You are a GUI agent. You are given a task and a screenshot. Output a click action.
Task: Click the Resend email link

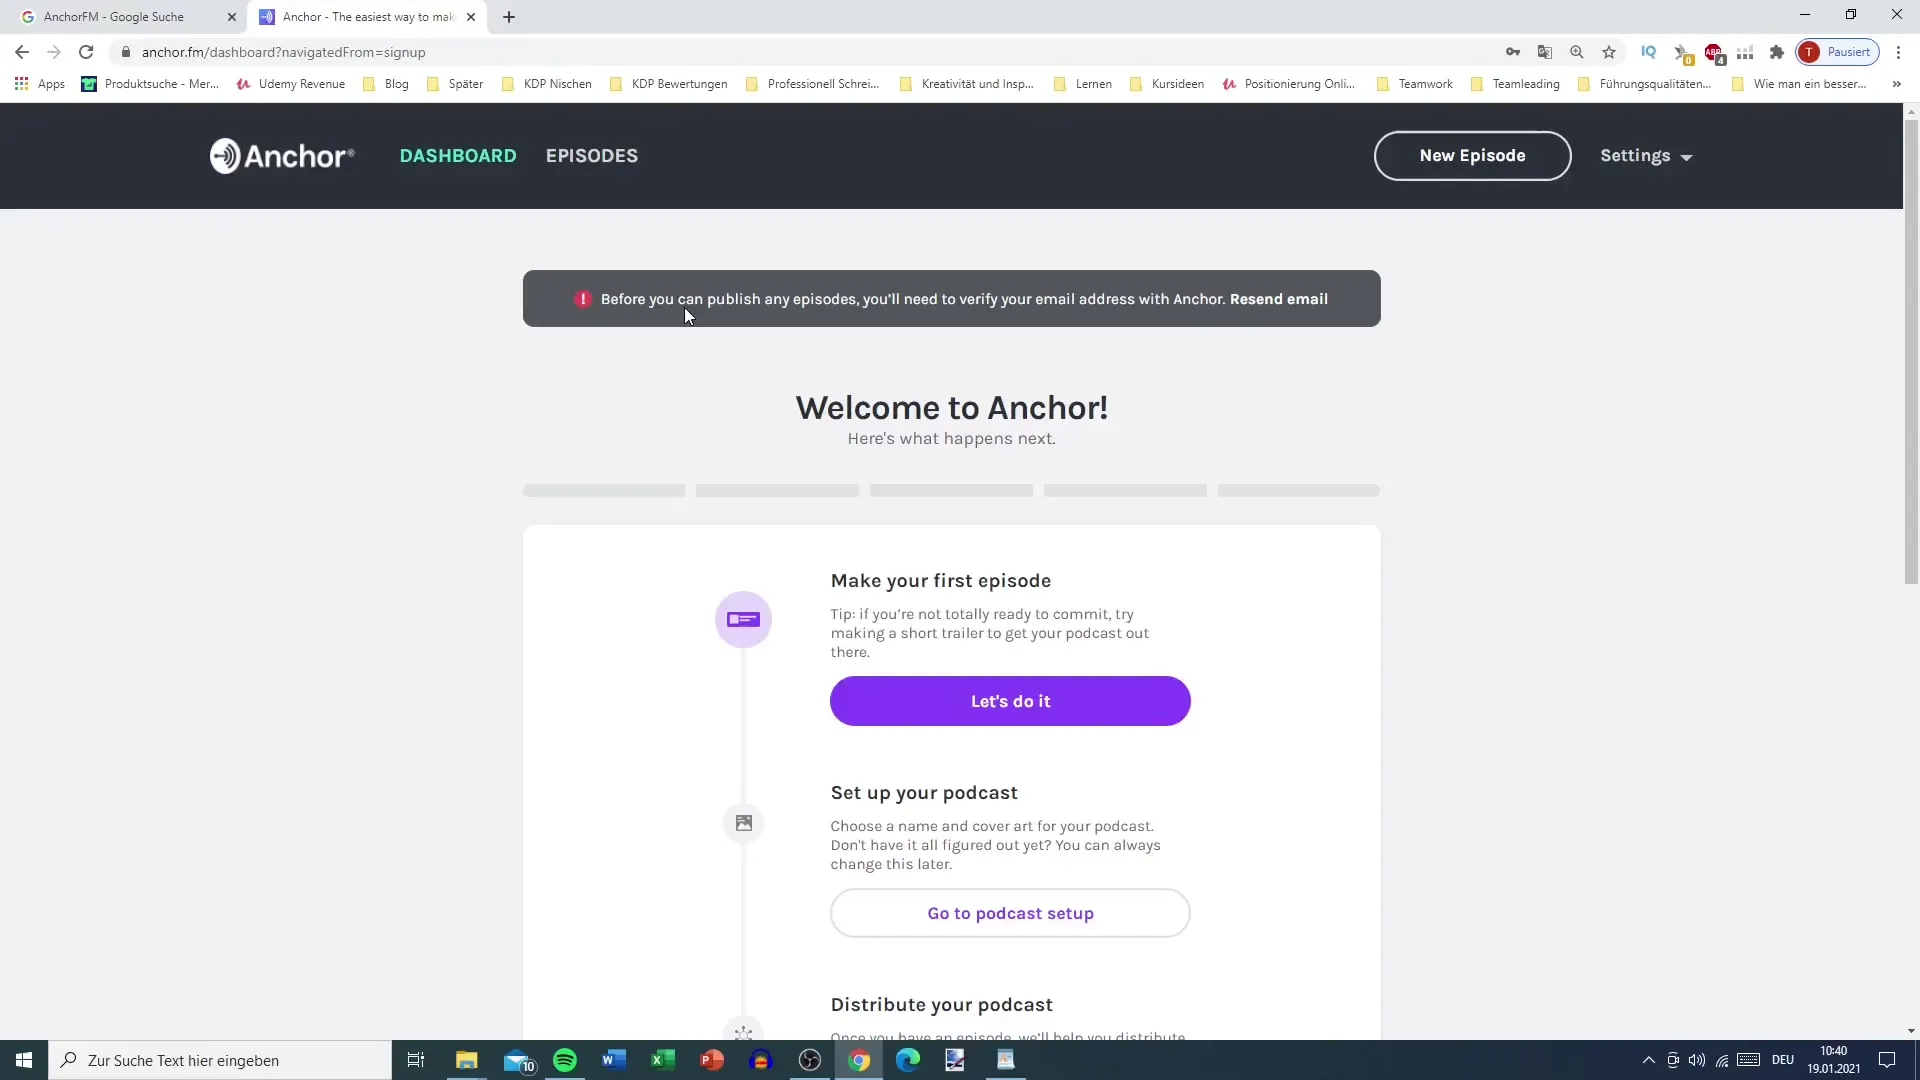pos(1279,299)
